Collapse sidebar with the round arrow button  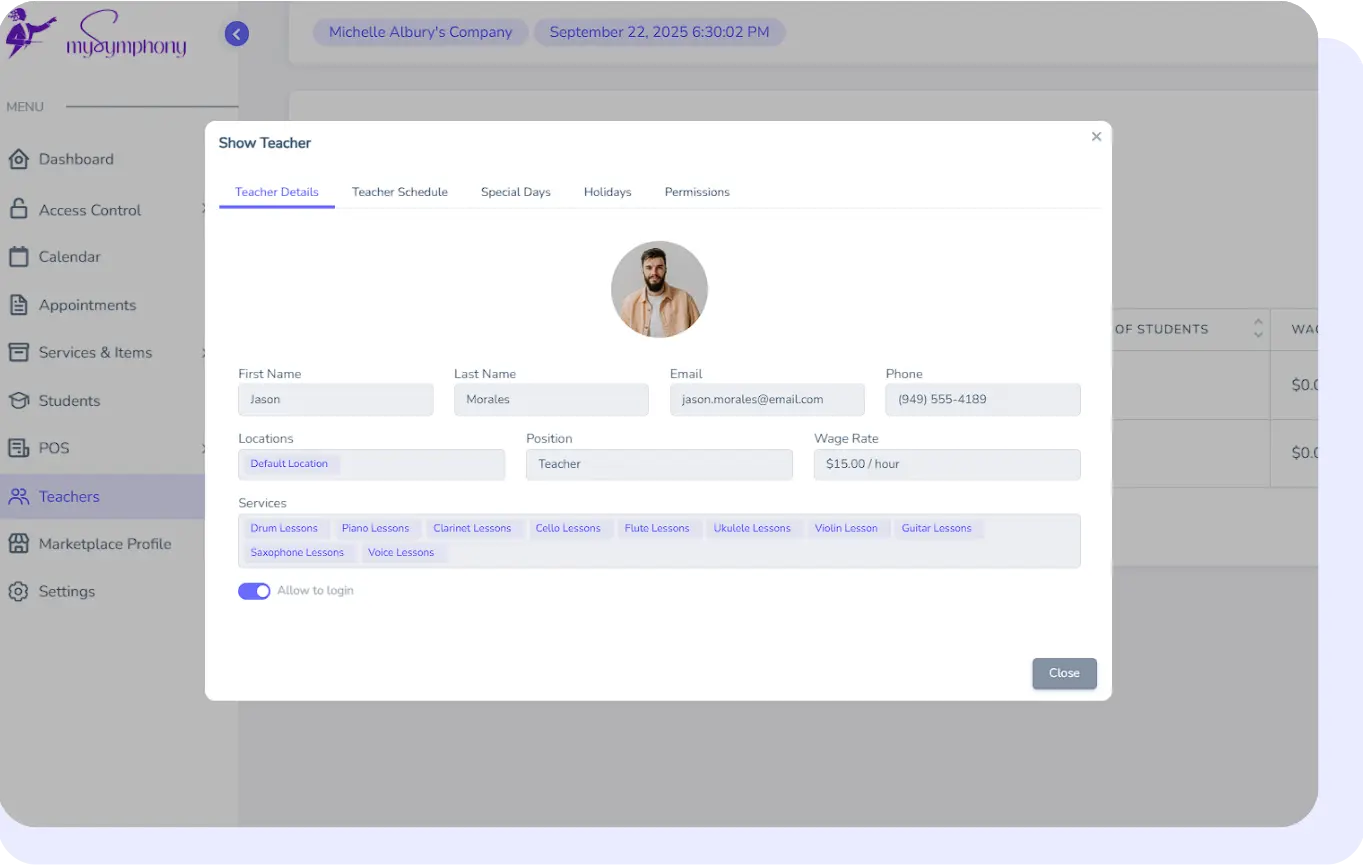click(x=237, y=34)
